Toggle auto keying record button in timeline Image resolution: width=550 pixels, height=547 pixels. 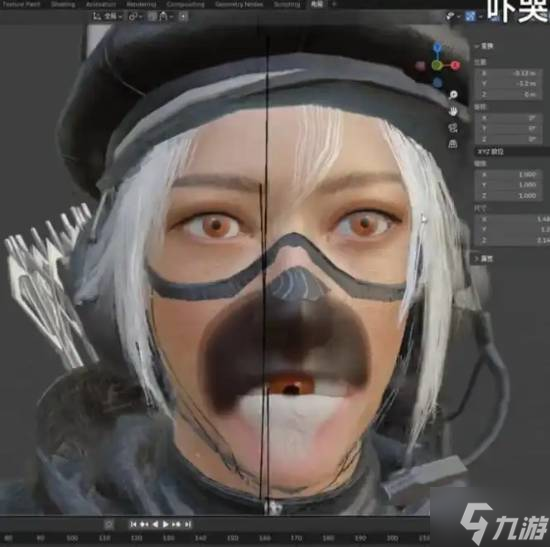click(x=109, y=525)
